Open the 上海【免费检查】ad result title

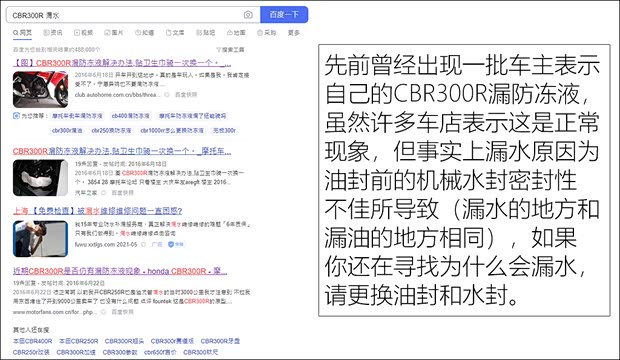click(x=98, y=211)
